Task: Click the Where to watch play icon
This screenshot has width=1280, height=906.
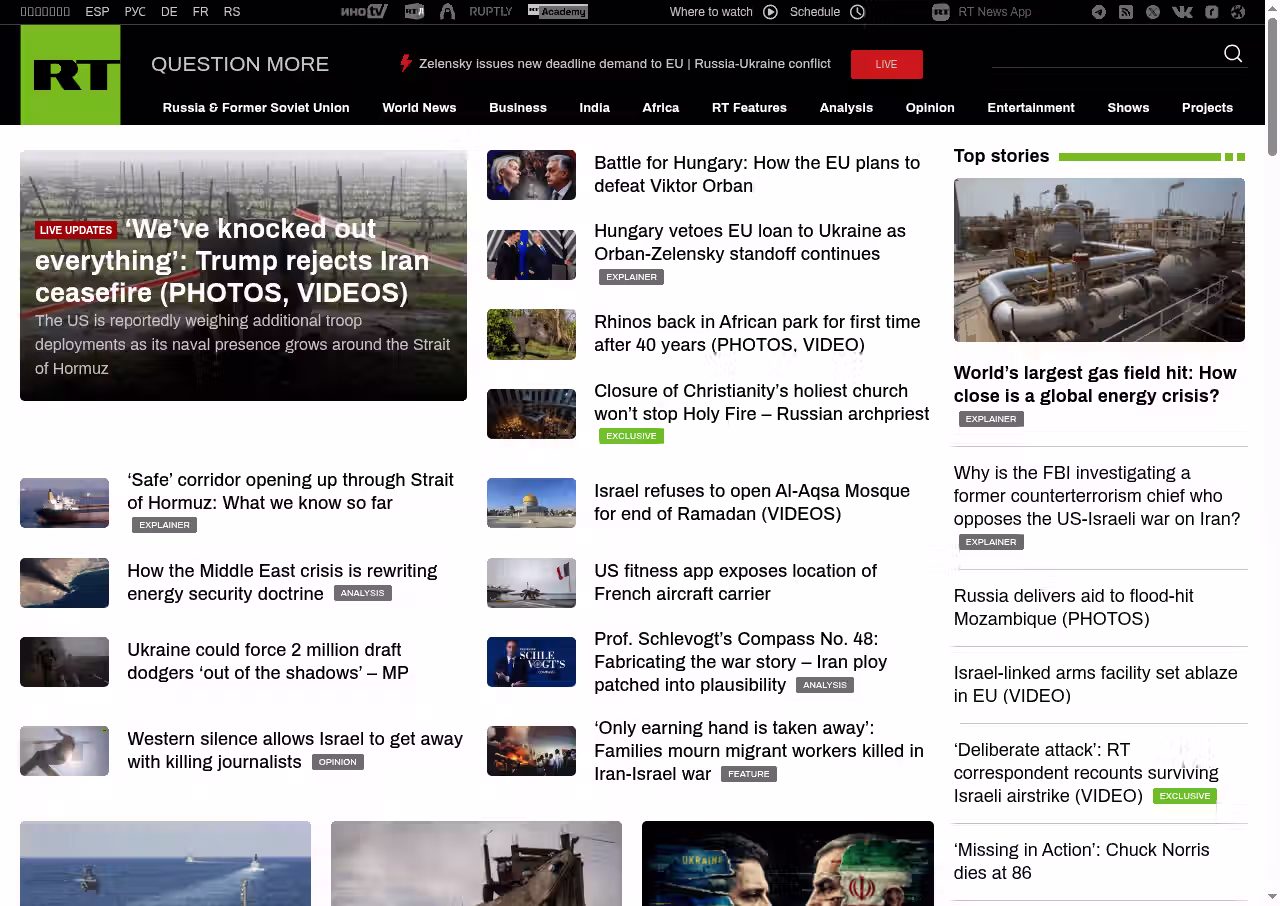Action: [x=770, y=12]
